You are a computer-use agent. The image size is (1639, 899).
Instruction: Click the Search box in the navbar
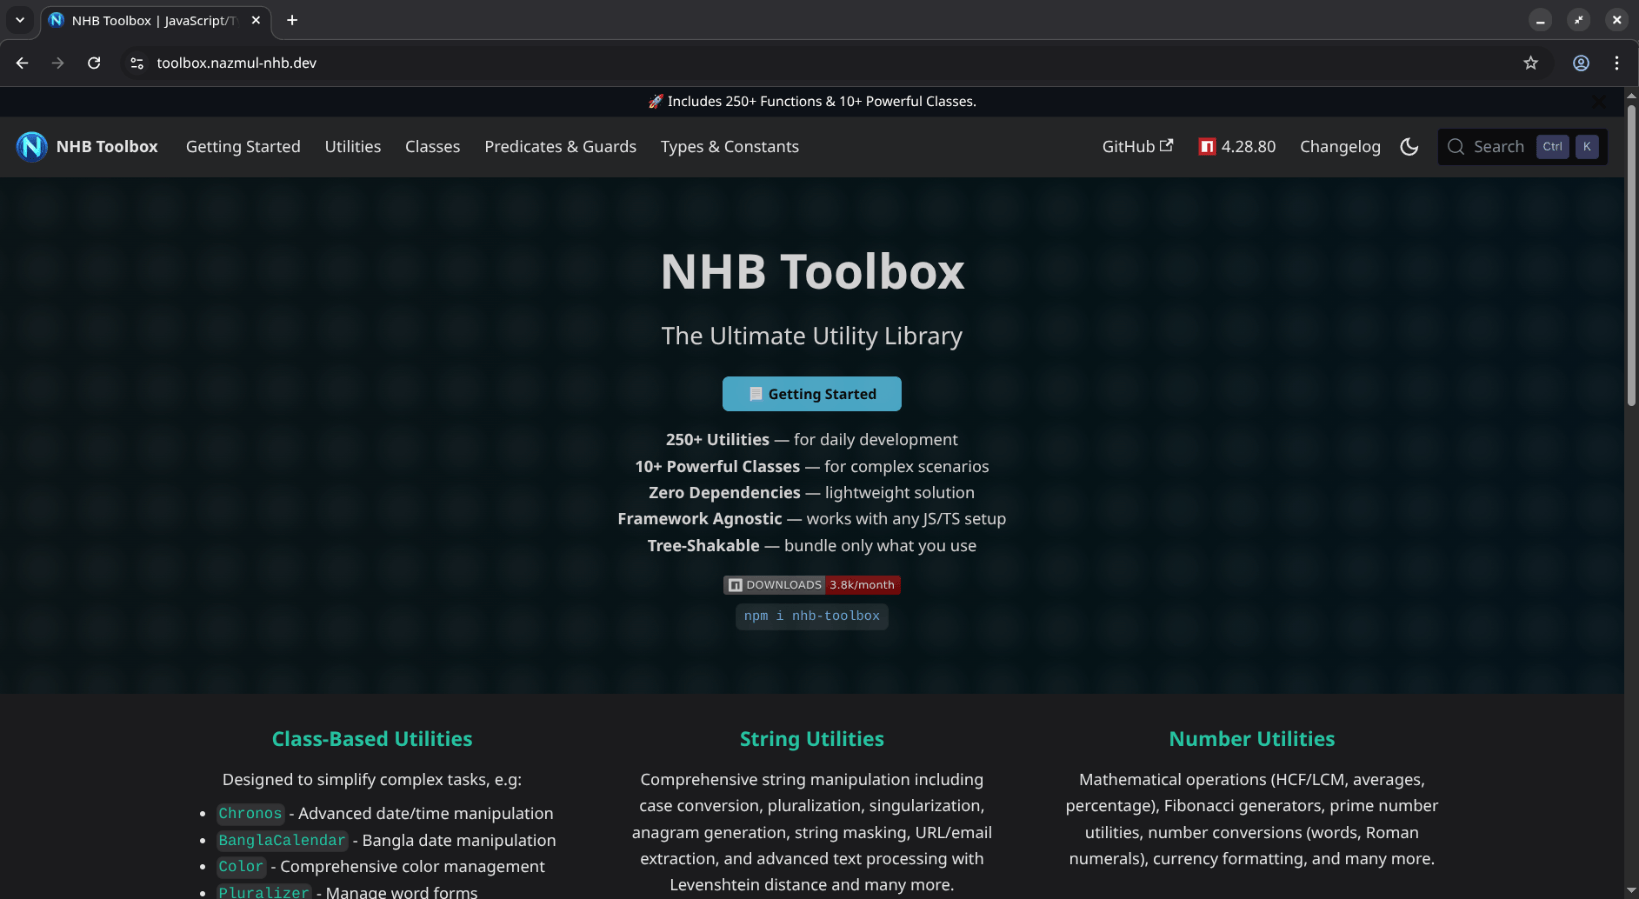point(1522,147)
